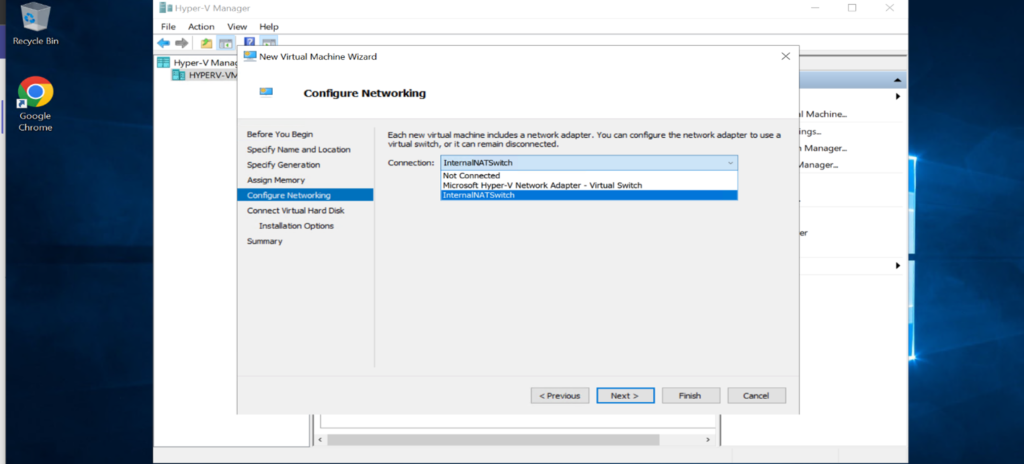Go to Connect Virtual Hard Disk step
Image resolution: width=1024 pixels, height=464 pixels.
click(x=295, y=210)
